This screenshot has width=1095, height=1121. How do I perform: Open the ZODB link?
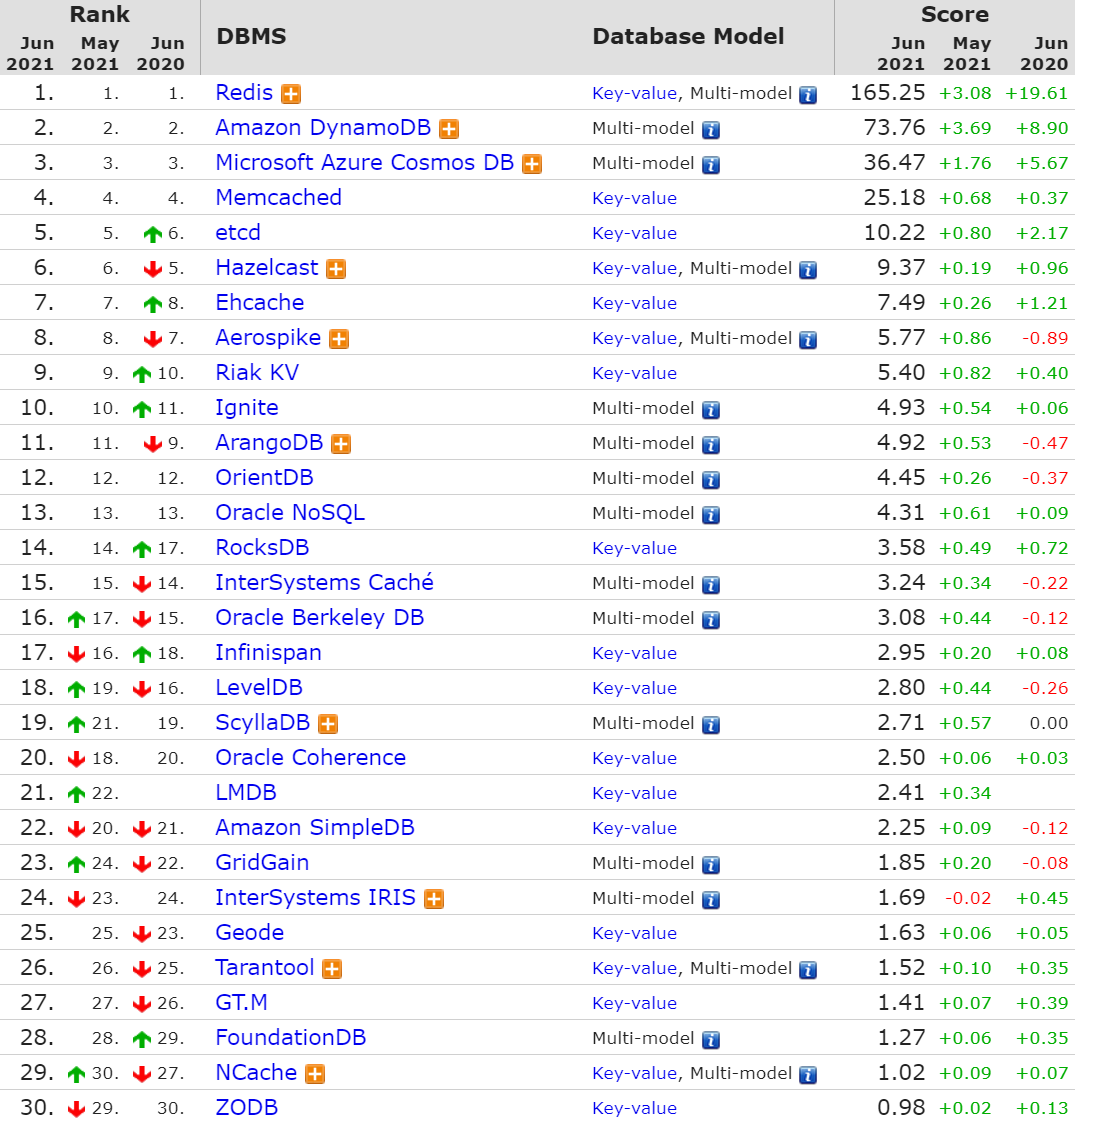coord(247,1108)
